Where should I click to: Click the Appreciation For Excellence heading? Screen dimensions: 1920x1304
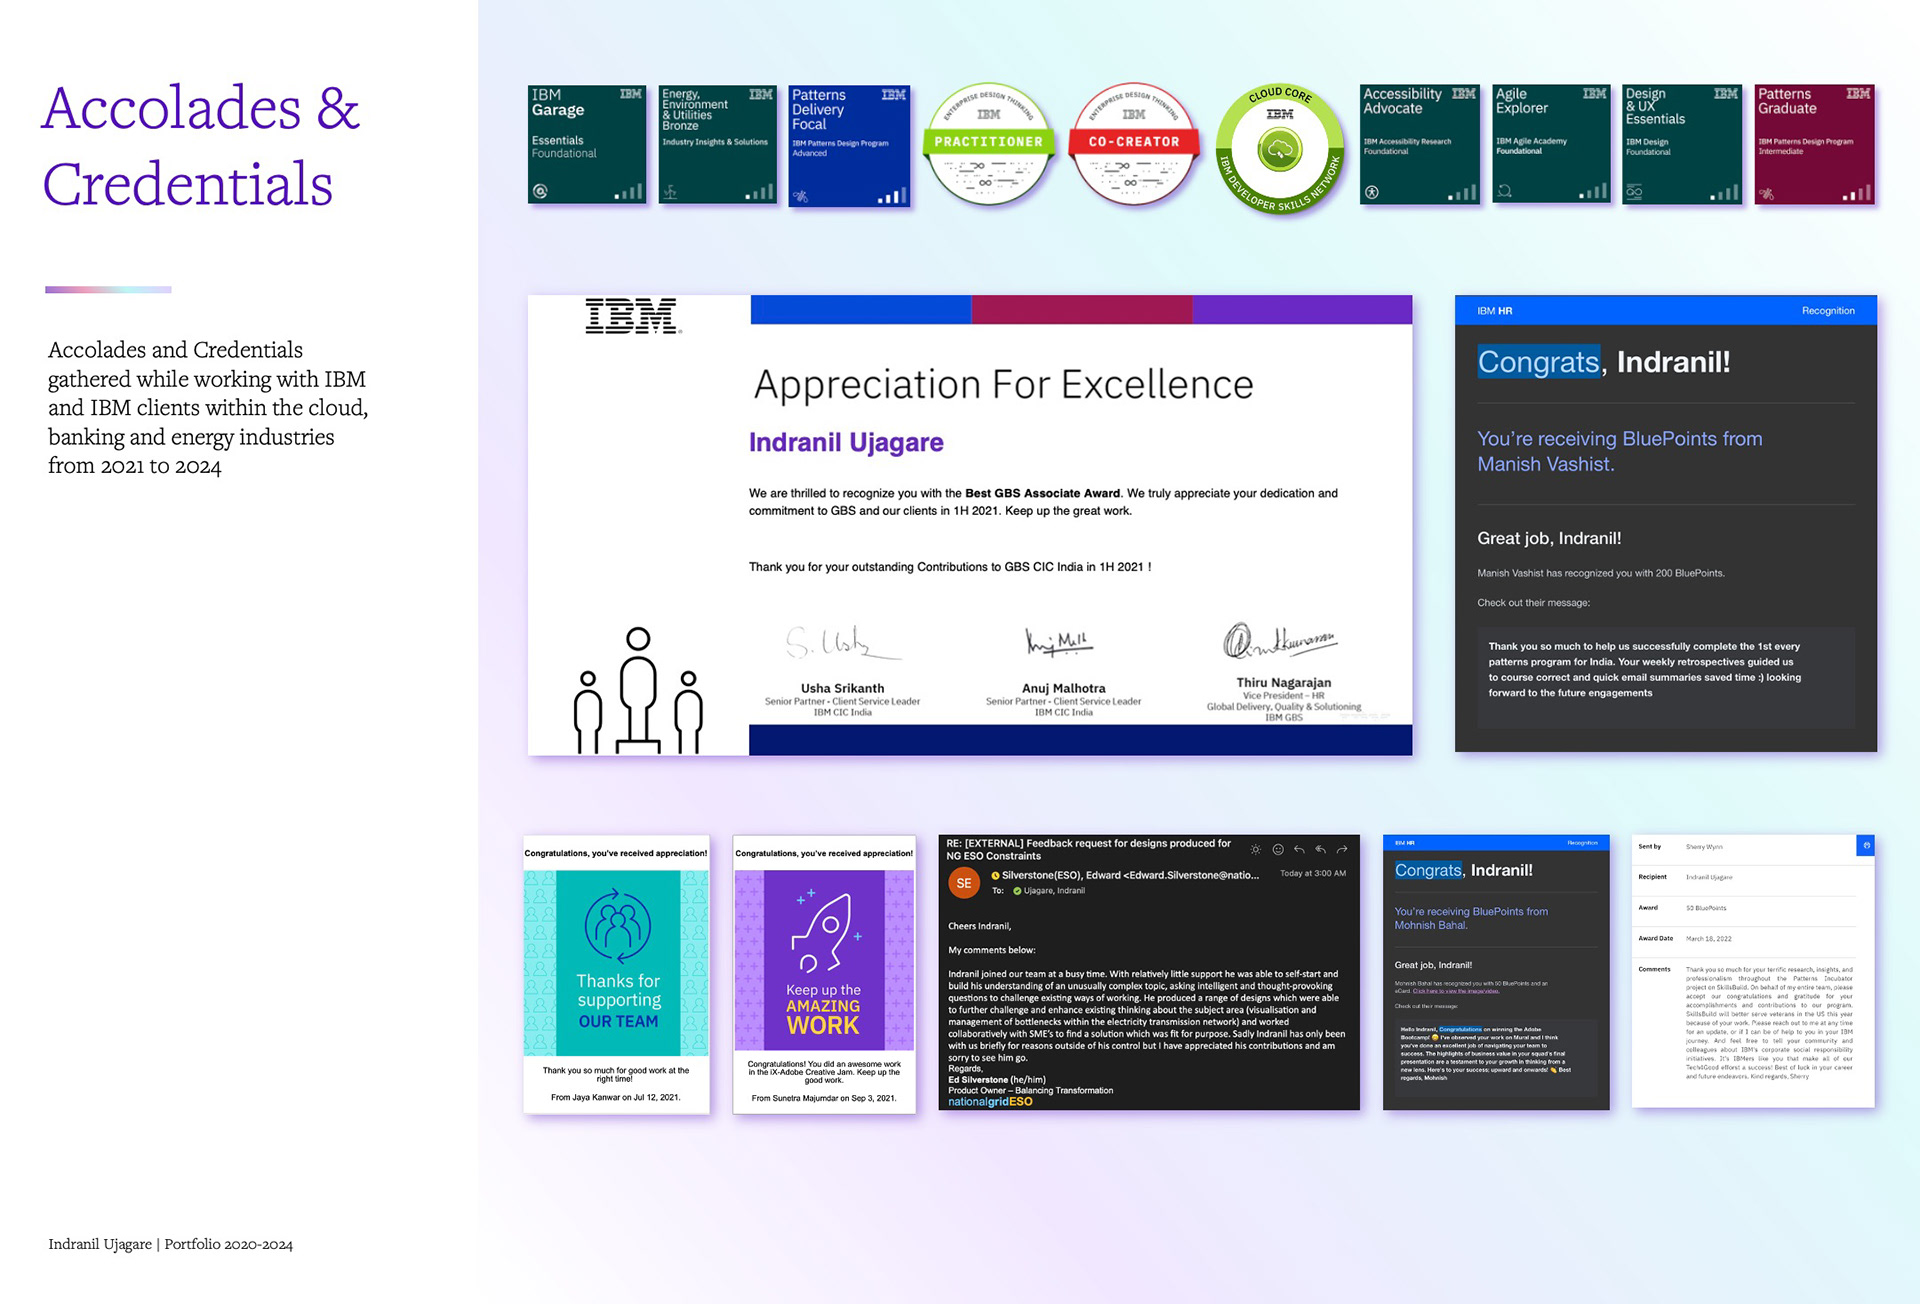(1003, 385)
